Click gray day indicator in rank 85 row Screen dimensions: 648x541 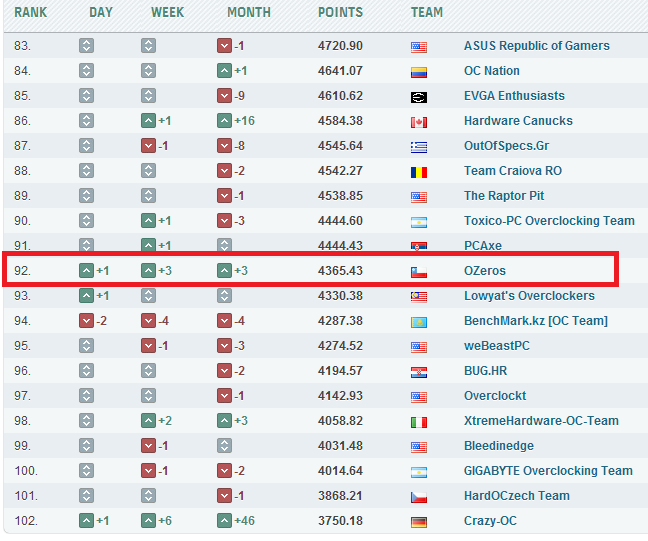pyautogui.click(x=86, y=96)
